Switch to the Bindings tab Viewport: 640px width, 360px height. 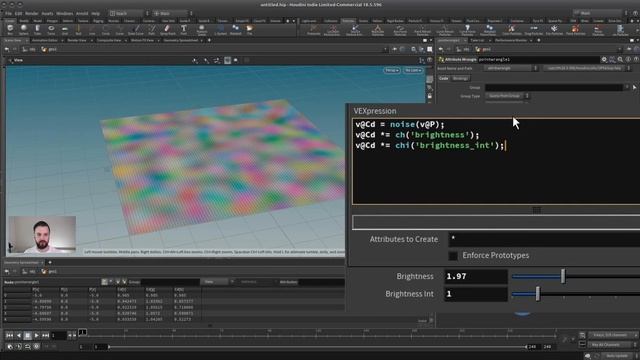pos(460,78)
